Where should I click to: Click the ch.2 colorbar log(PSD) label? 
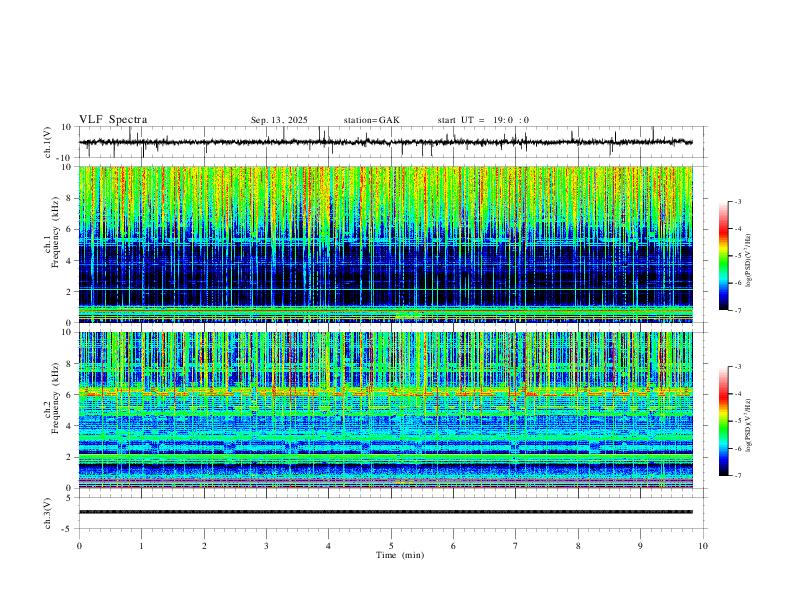click(x=748, y=425)
